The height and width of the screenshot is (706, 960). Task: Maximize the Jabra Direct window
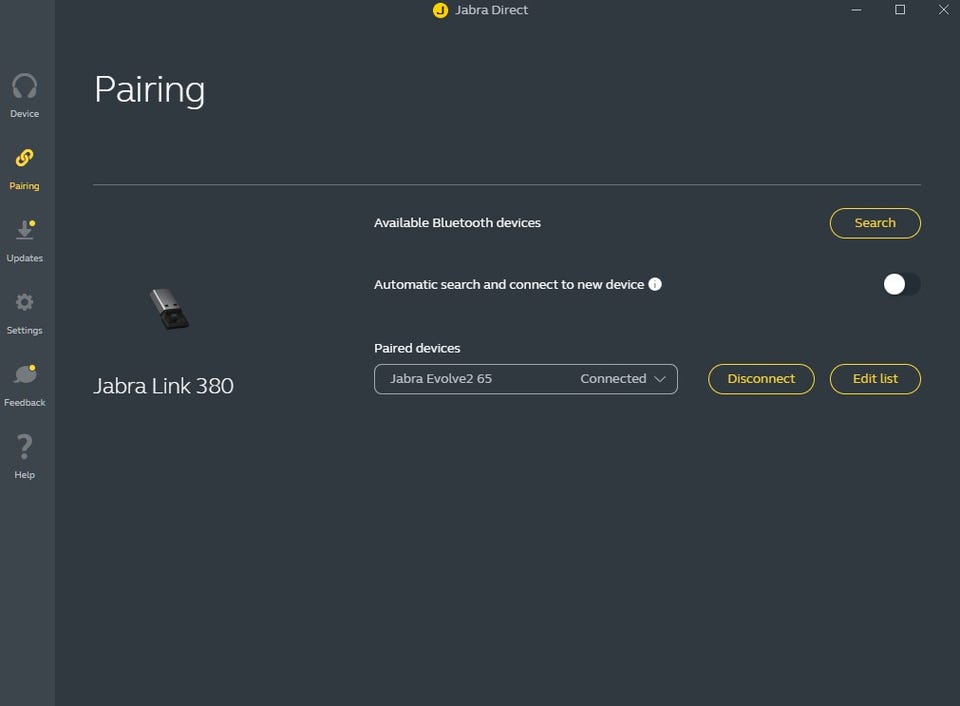tap(900, 10)
